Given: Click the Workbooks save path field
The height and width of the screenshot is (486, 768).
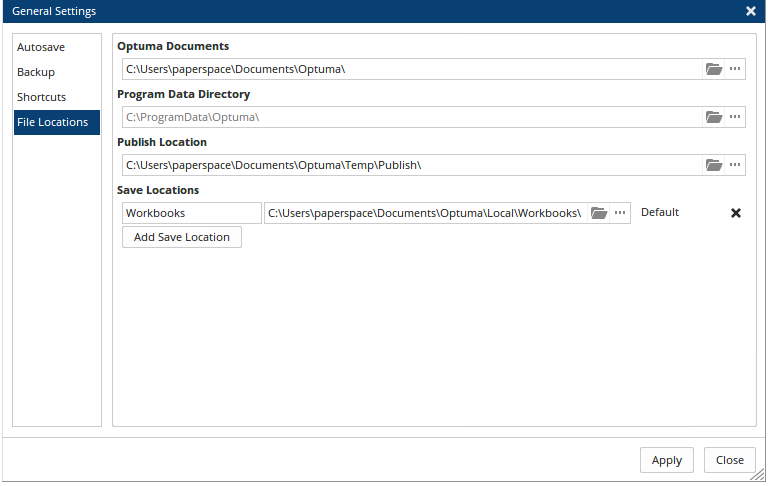Looking at the screenshot, I should pyautogui.click(x=426, y=213).
